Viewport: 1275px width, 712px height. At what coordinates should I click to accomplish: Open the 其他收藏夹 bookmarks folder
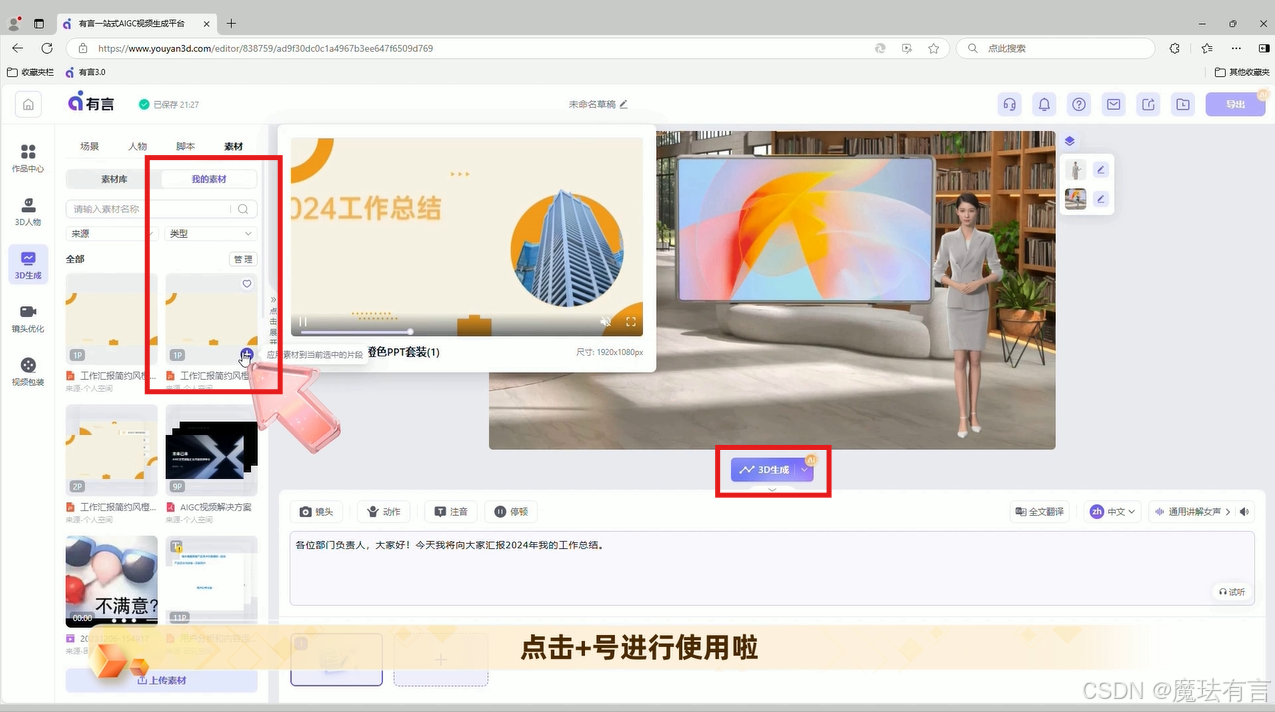point(1241,72)
